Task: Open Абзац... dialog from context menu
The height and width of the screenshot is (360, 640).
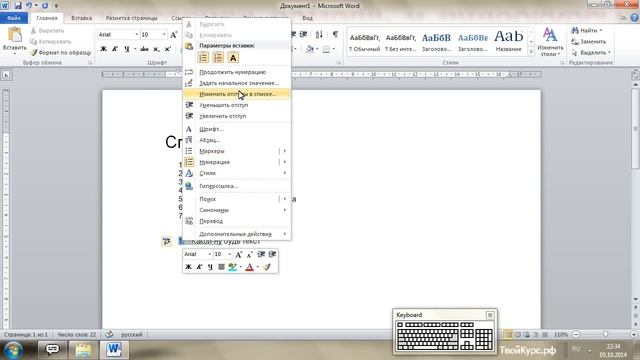Action: point(237,140)
